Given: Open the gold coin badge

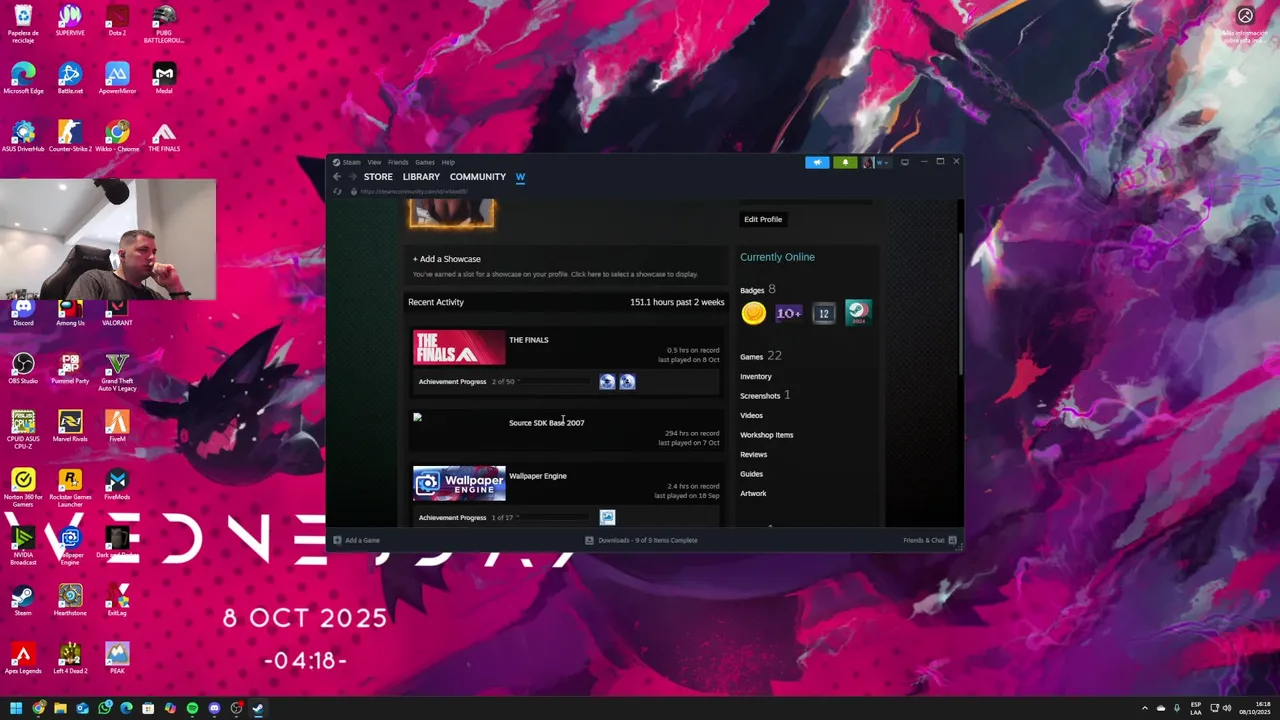Looking at the screenshot, I should pos(754,313).
